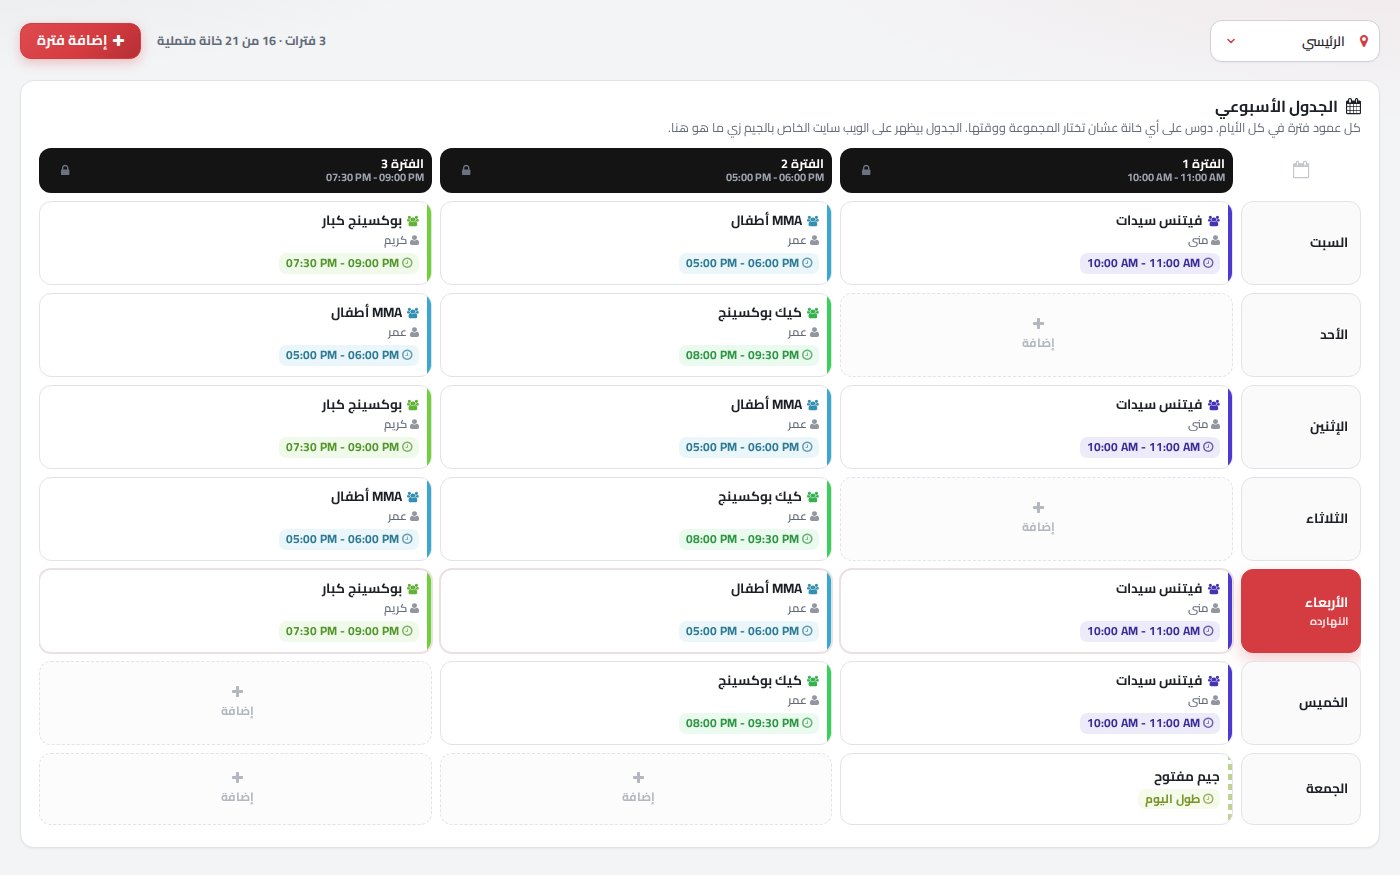Screen dimensions: 1400x875
Task: Open Monday's فيتنس سيدات class card
Action: point(1036,427)
